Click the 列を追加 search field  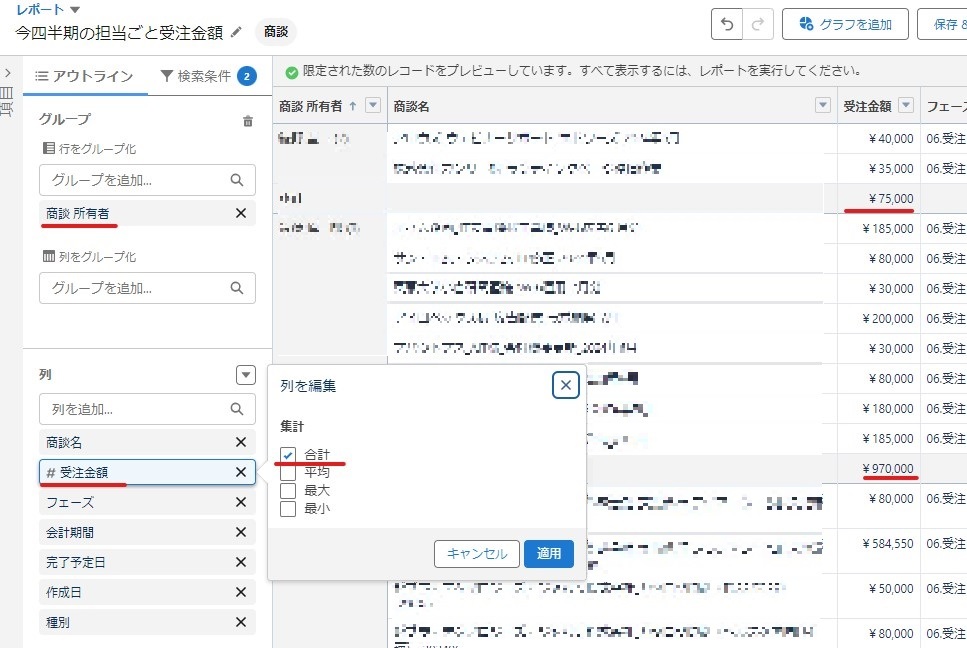coord(147,409)
